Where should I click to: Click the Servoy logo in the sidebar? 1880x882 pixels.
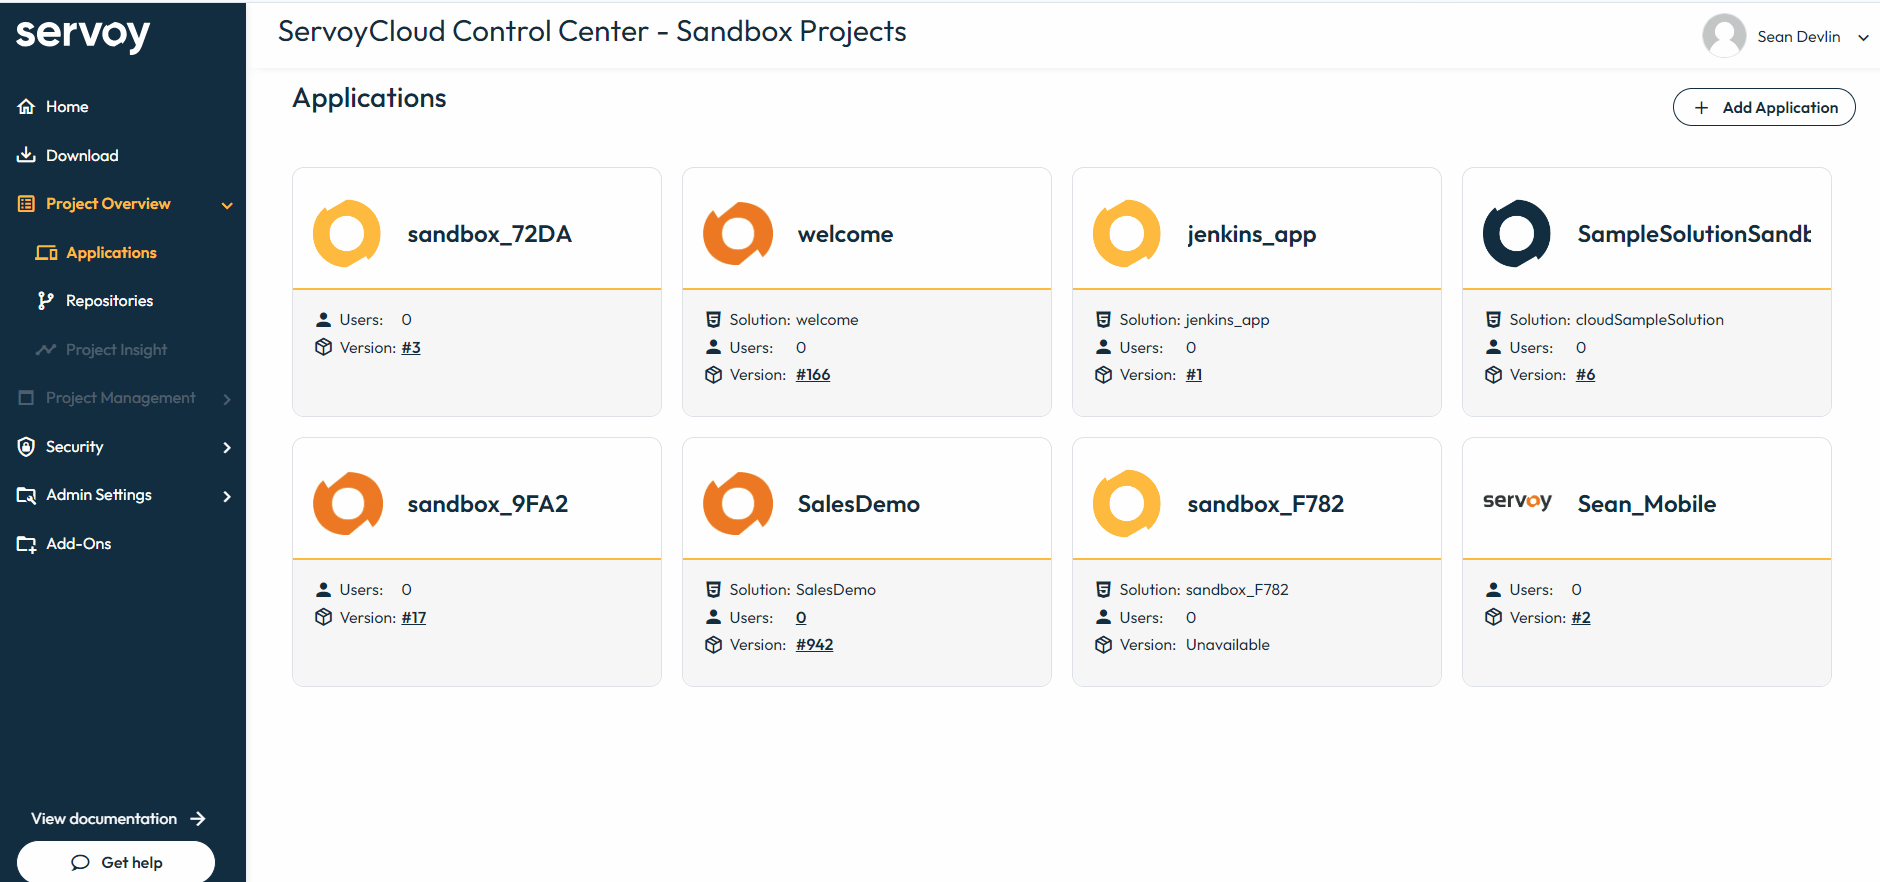point(83,35)
